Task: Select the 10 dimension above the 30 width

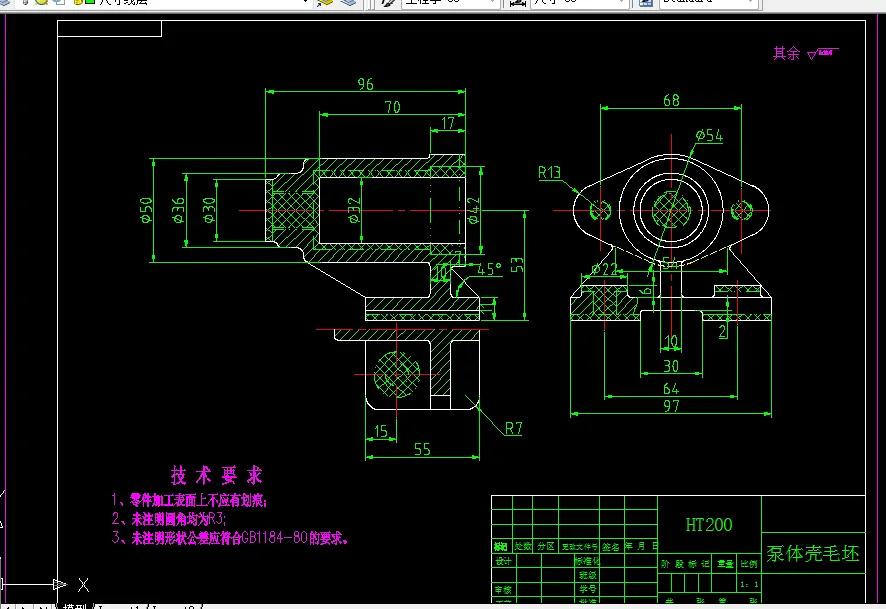Action: click(x=671, y=342)
